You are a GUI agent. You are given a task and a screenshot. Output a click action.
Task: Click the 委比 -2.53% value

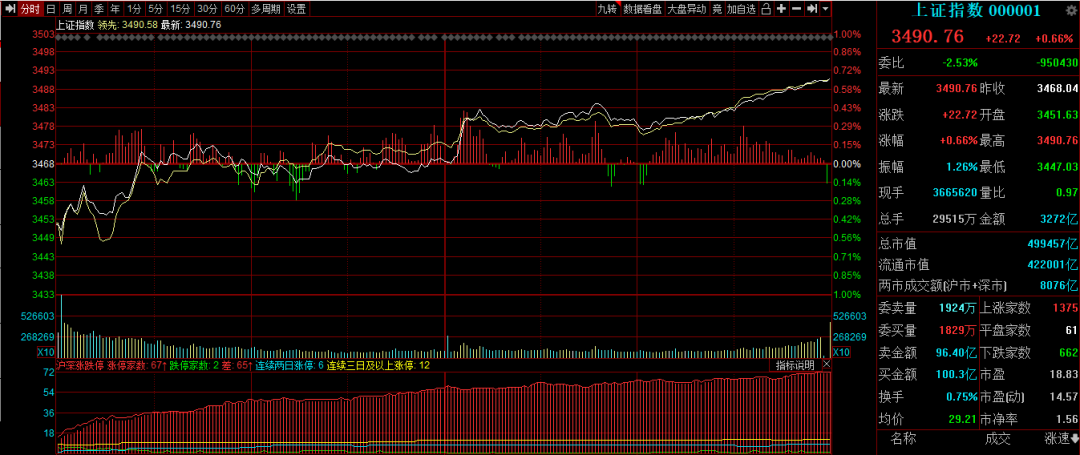click(x=960, y=62)
